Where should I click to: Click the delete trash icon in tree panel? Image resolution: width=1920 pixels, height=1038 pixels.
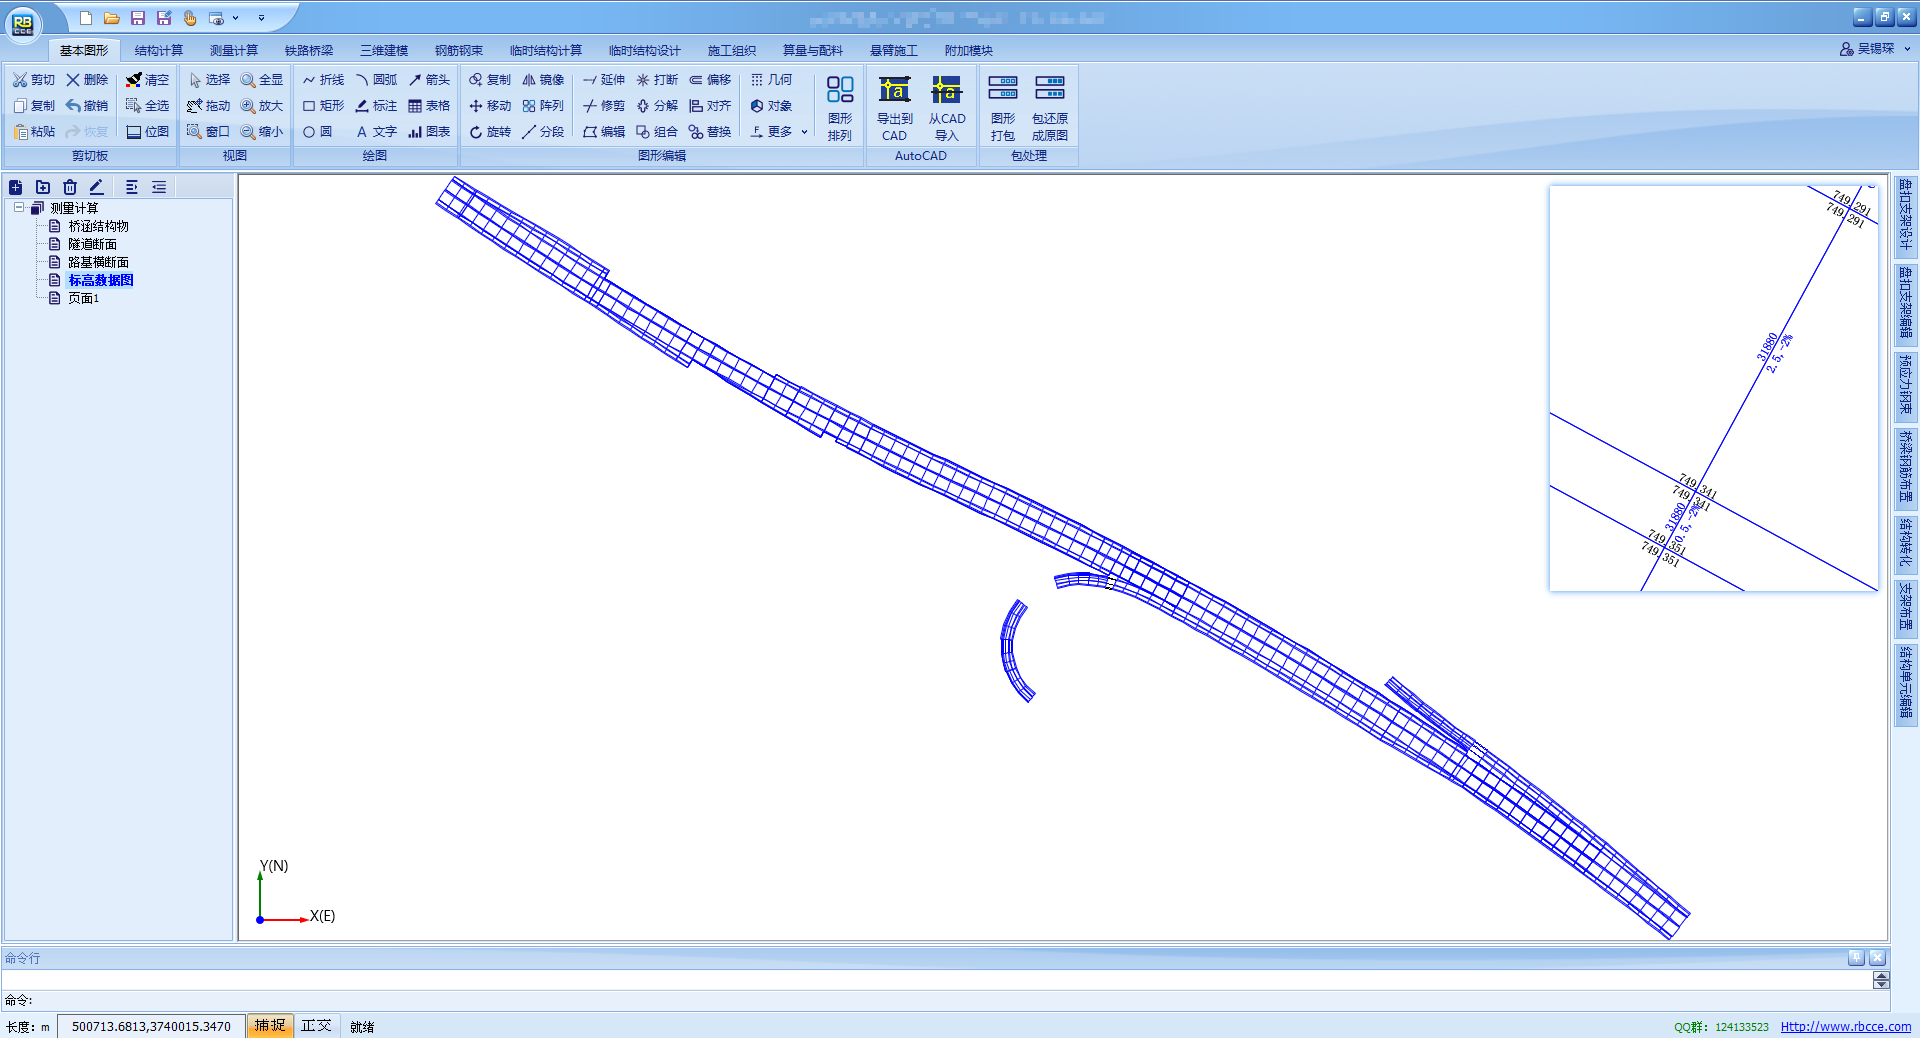(x=70, y=187)
